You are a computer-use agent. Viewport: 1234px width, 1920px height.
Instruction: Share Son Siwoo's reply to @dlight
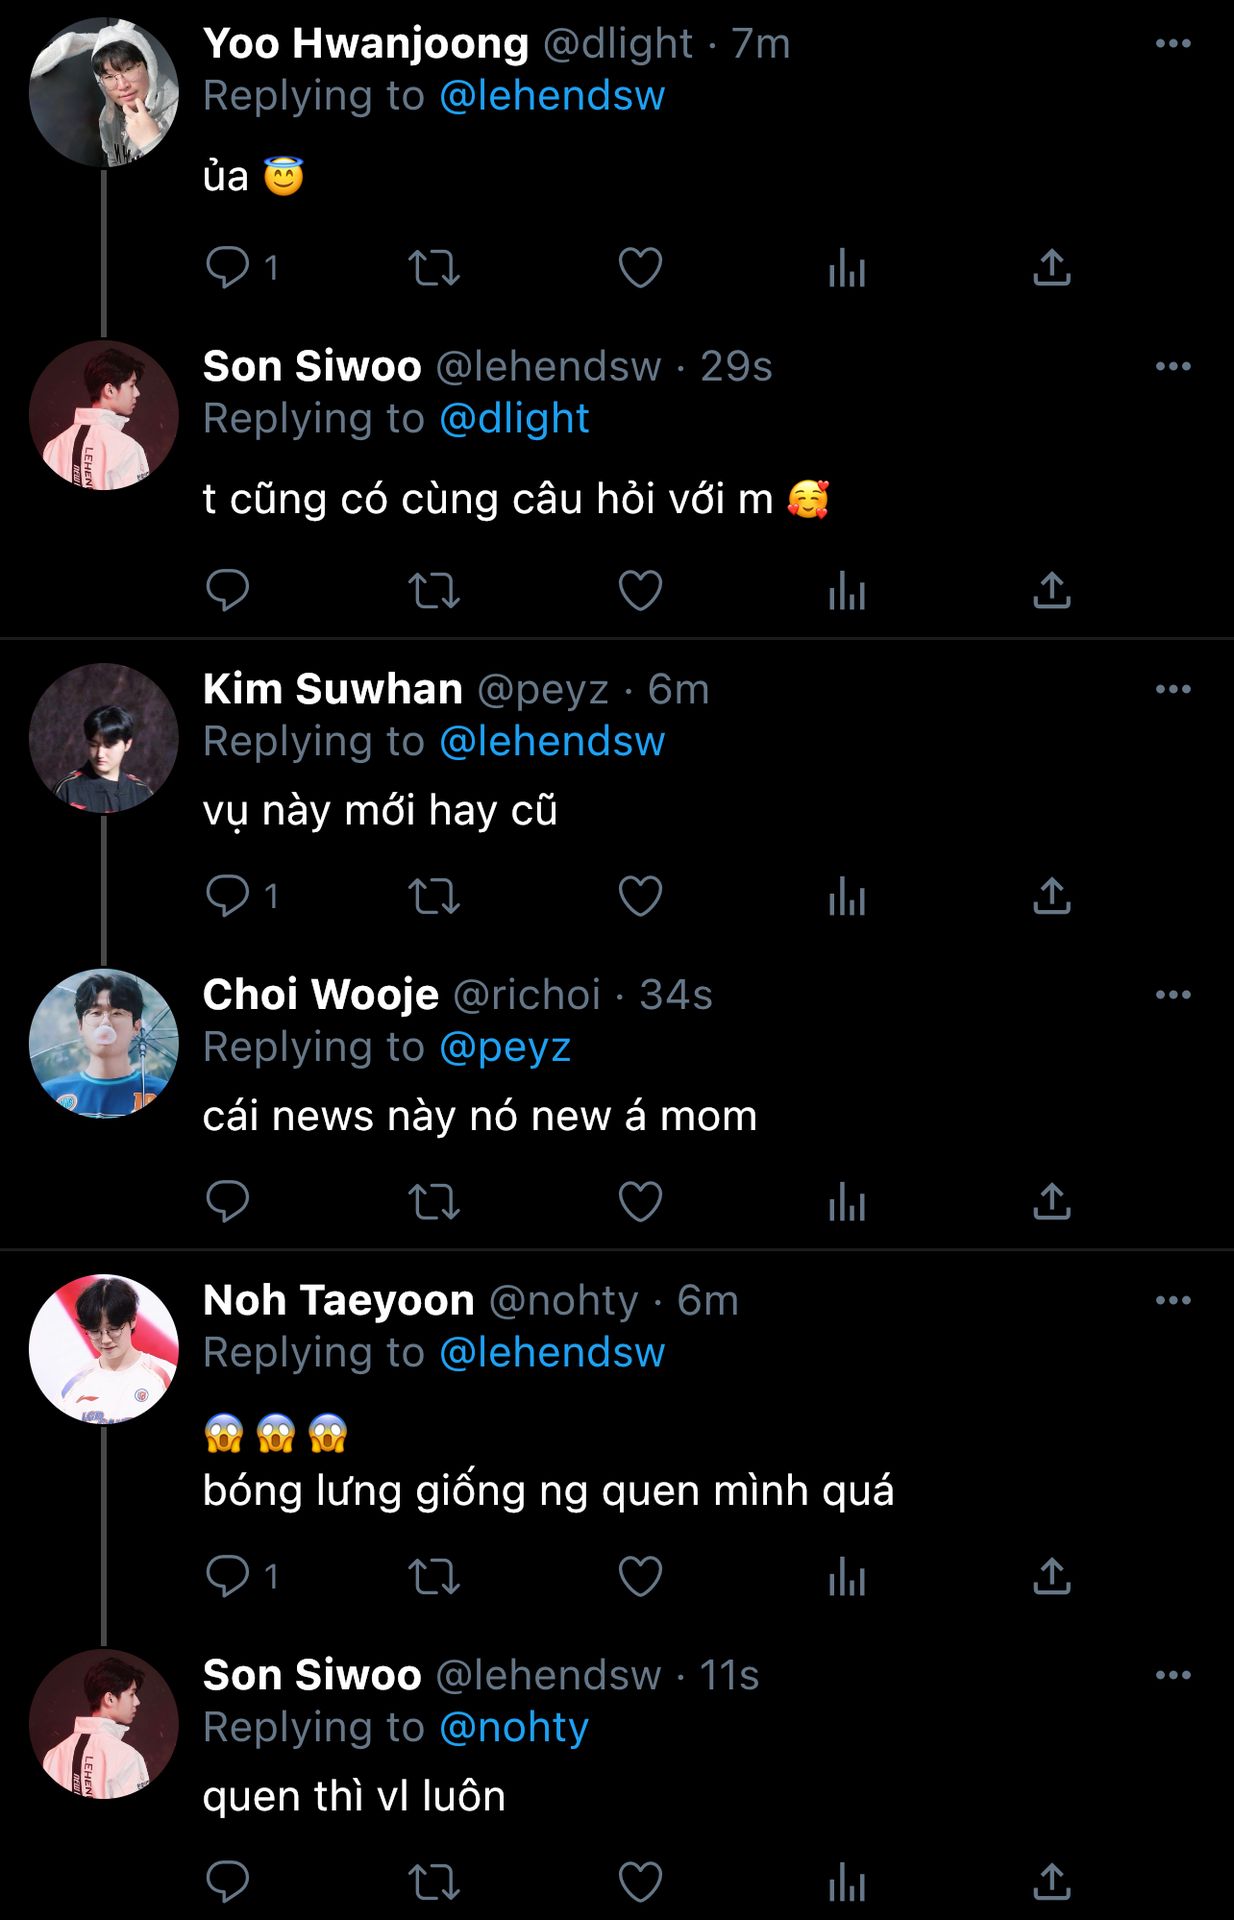click(1052, 591)
